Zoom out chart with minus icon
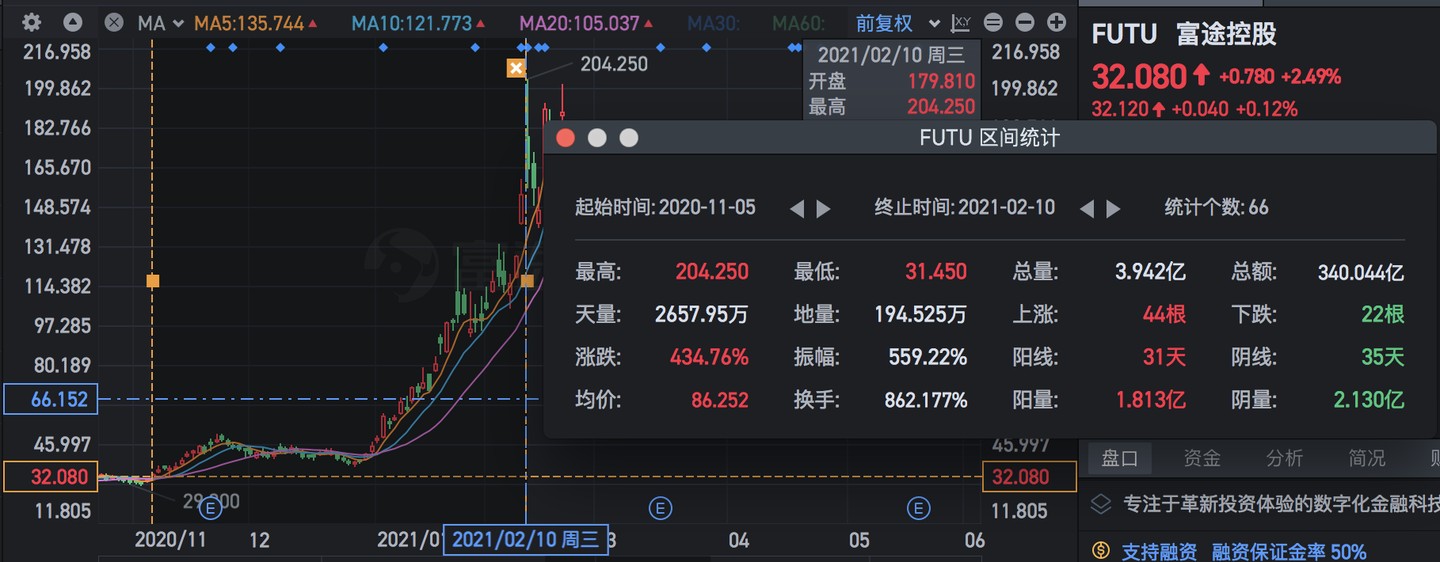Screen dimensions: 1440x562 1025,22
